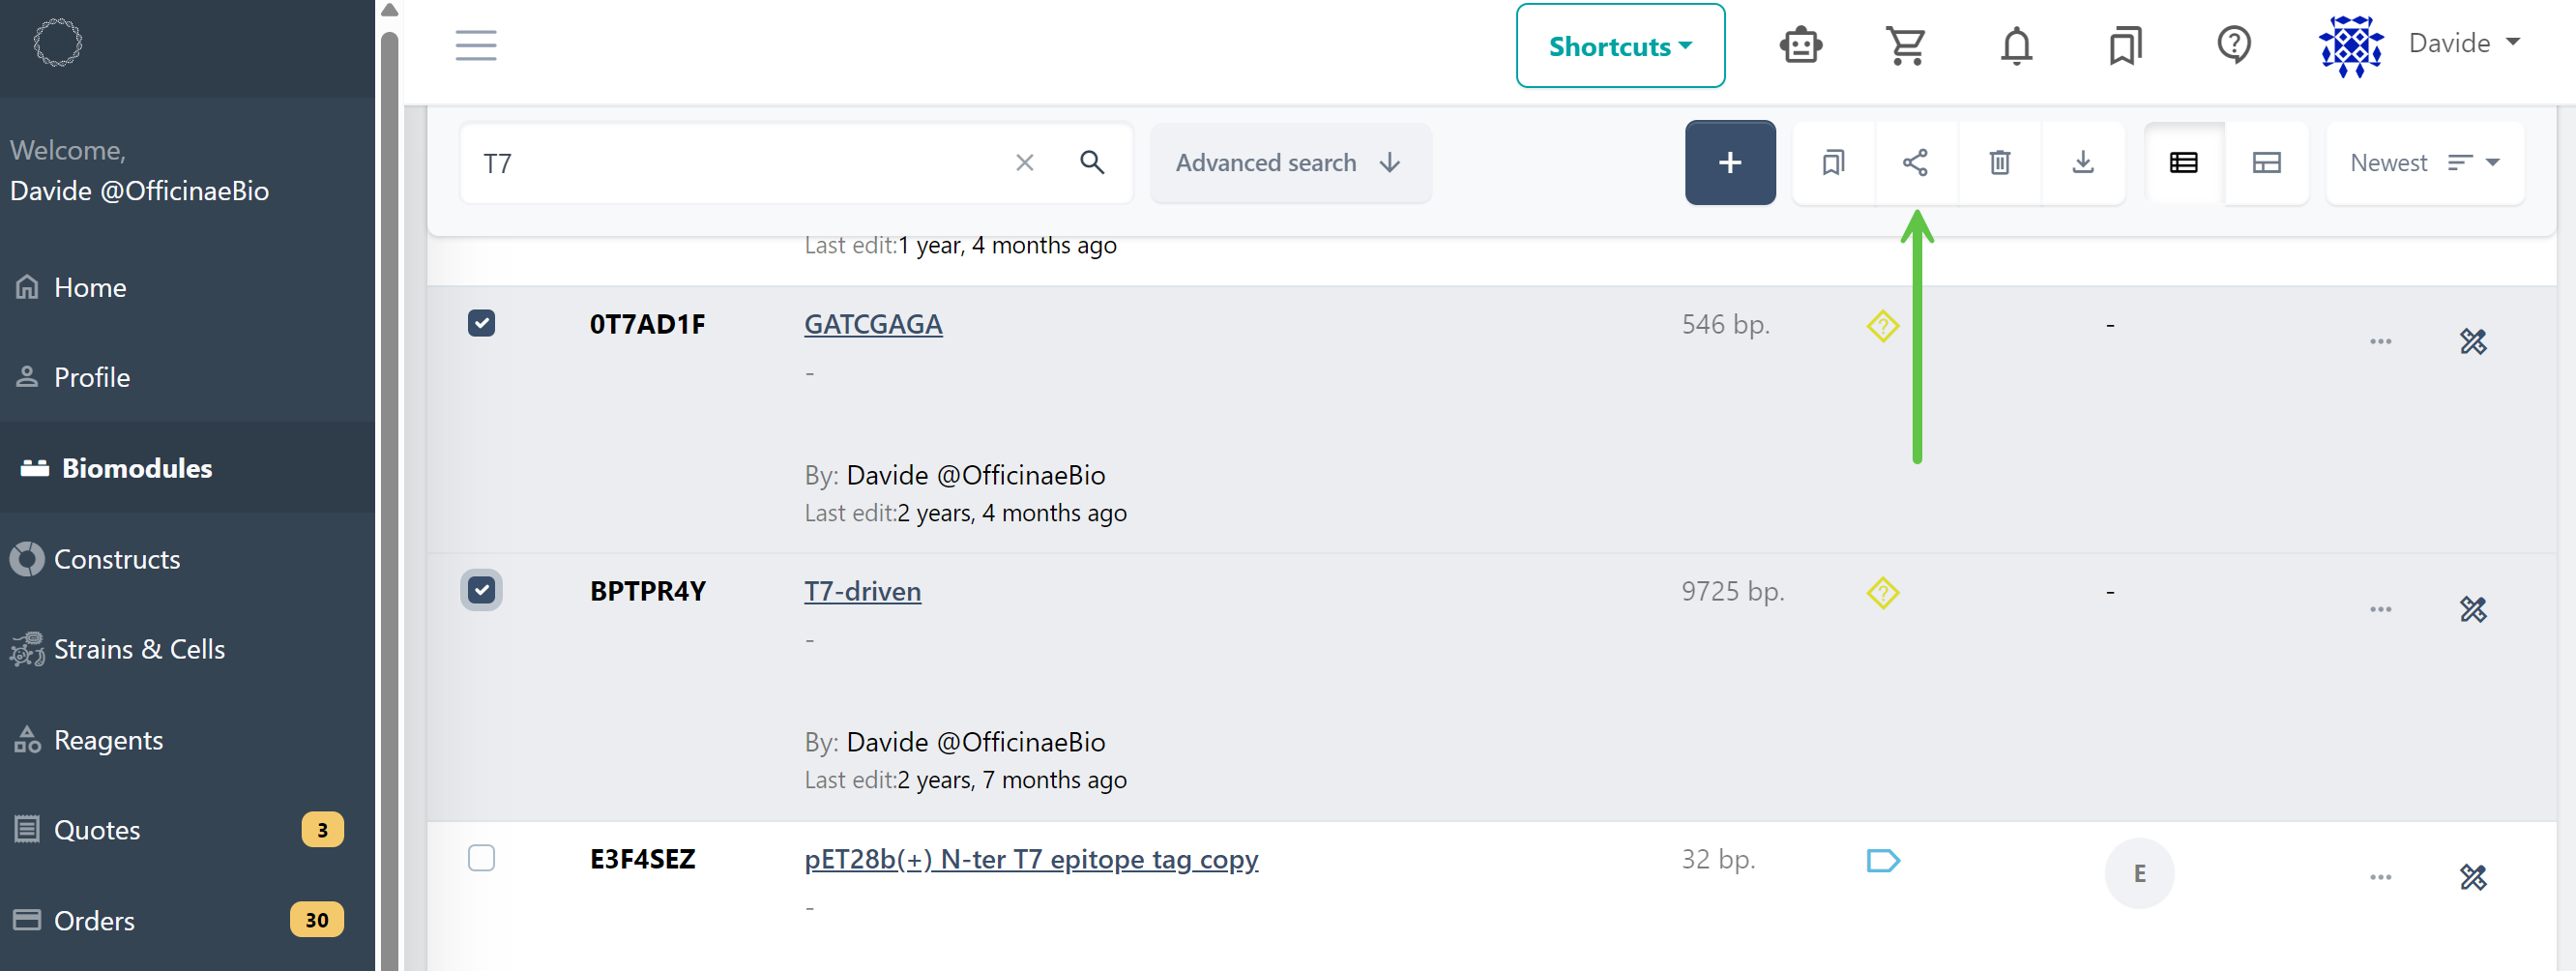
Task: Open Quotes in sidebar
Action: click(187, 830)
